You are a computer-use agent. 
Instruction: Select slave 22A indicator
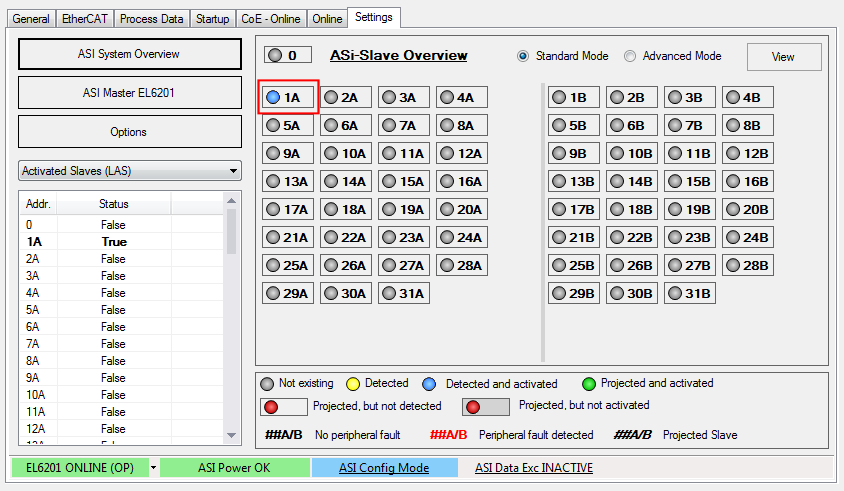[346, 237]
